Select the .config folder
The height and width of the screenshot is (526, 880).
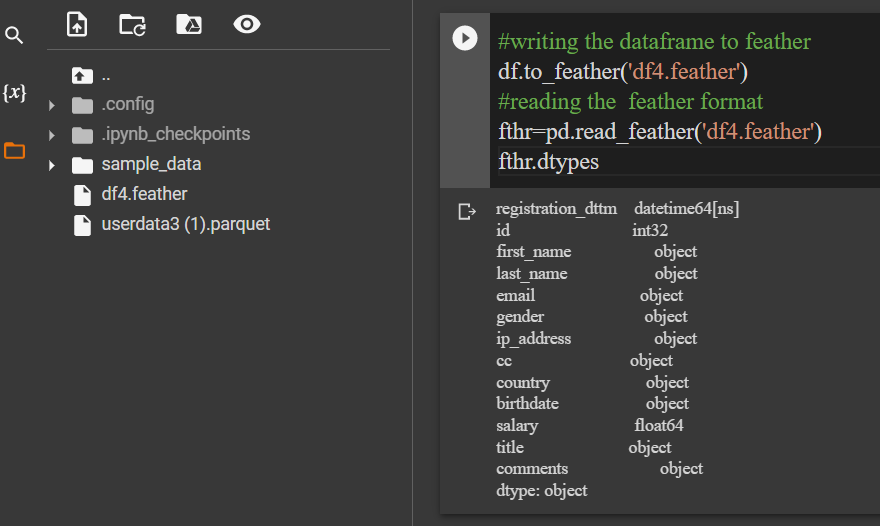tap(127, 104)
